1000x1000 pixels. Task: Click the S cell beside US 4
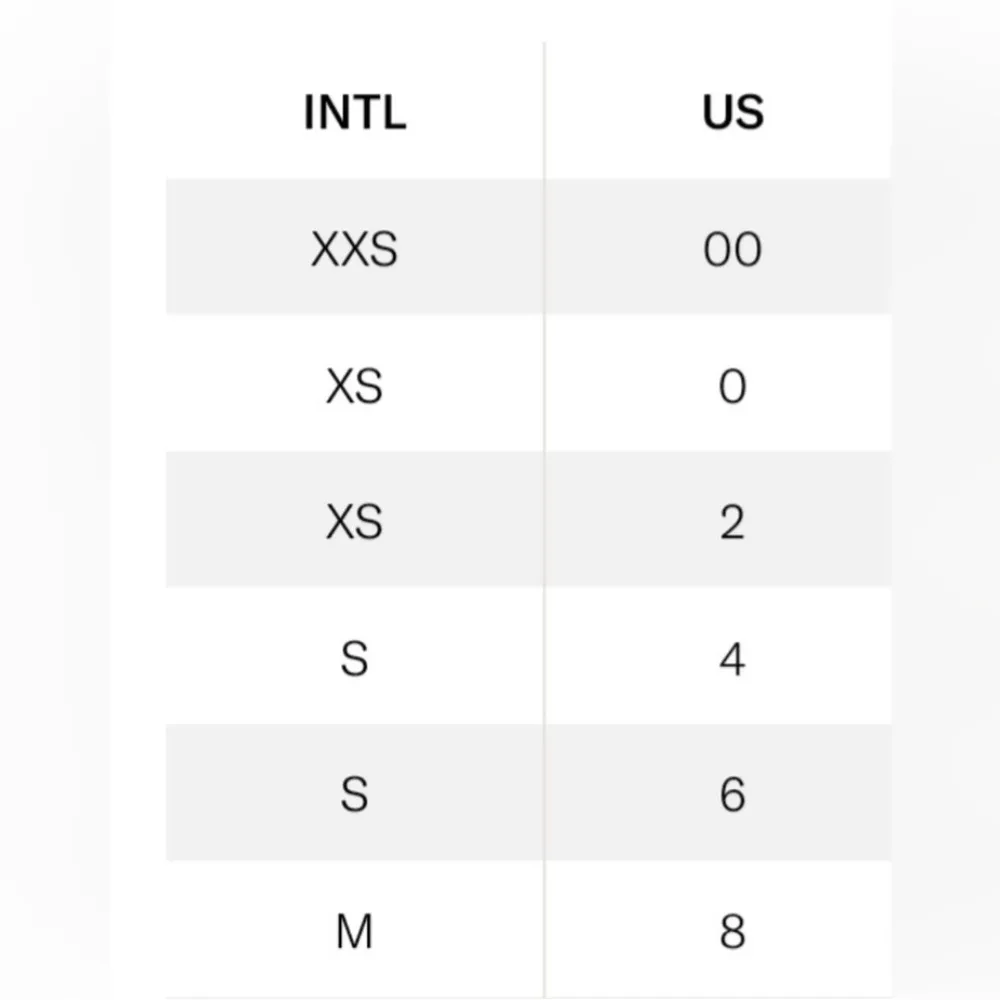355,658
